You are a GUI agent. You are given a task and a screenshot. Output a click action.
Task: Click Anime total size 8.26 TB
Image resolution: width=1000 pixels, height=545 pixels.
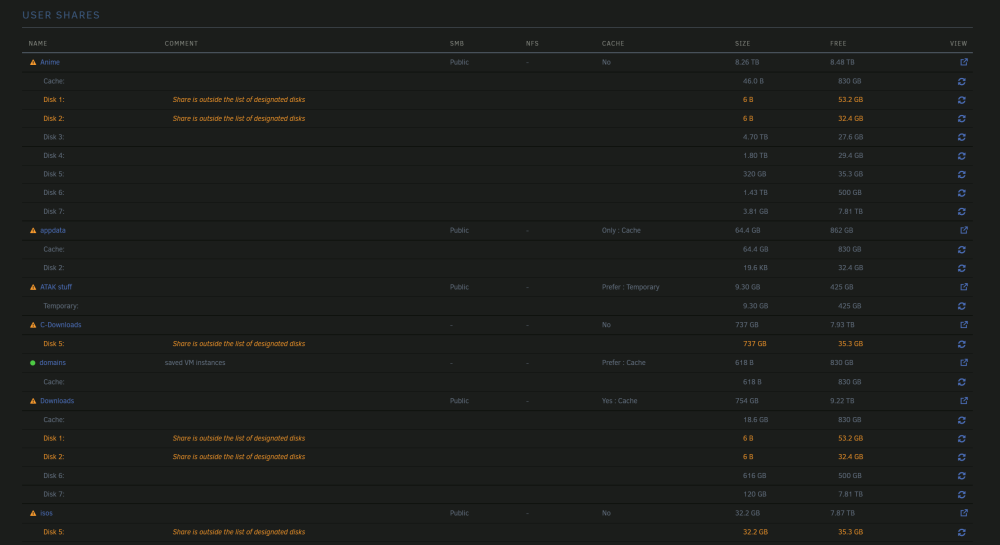[747, 62]
